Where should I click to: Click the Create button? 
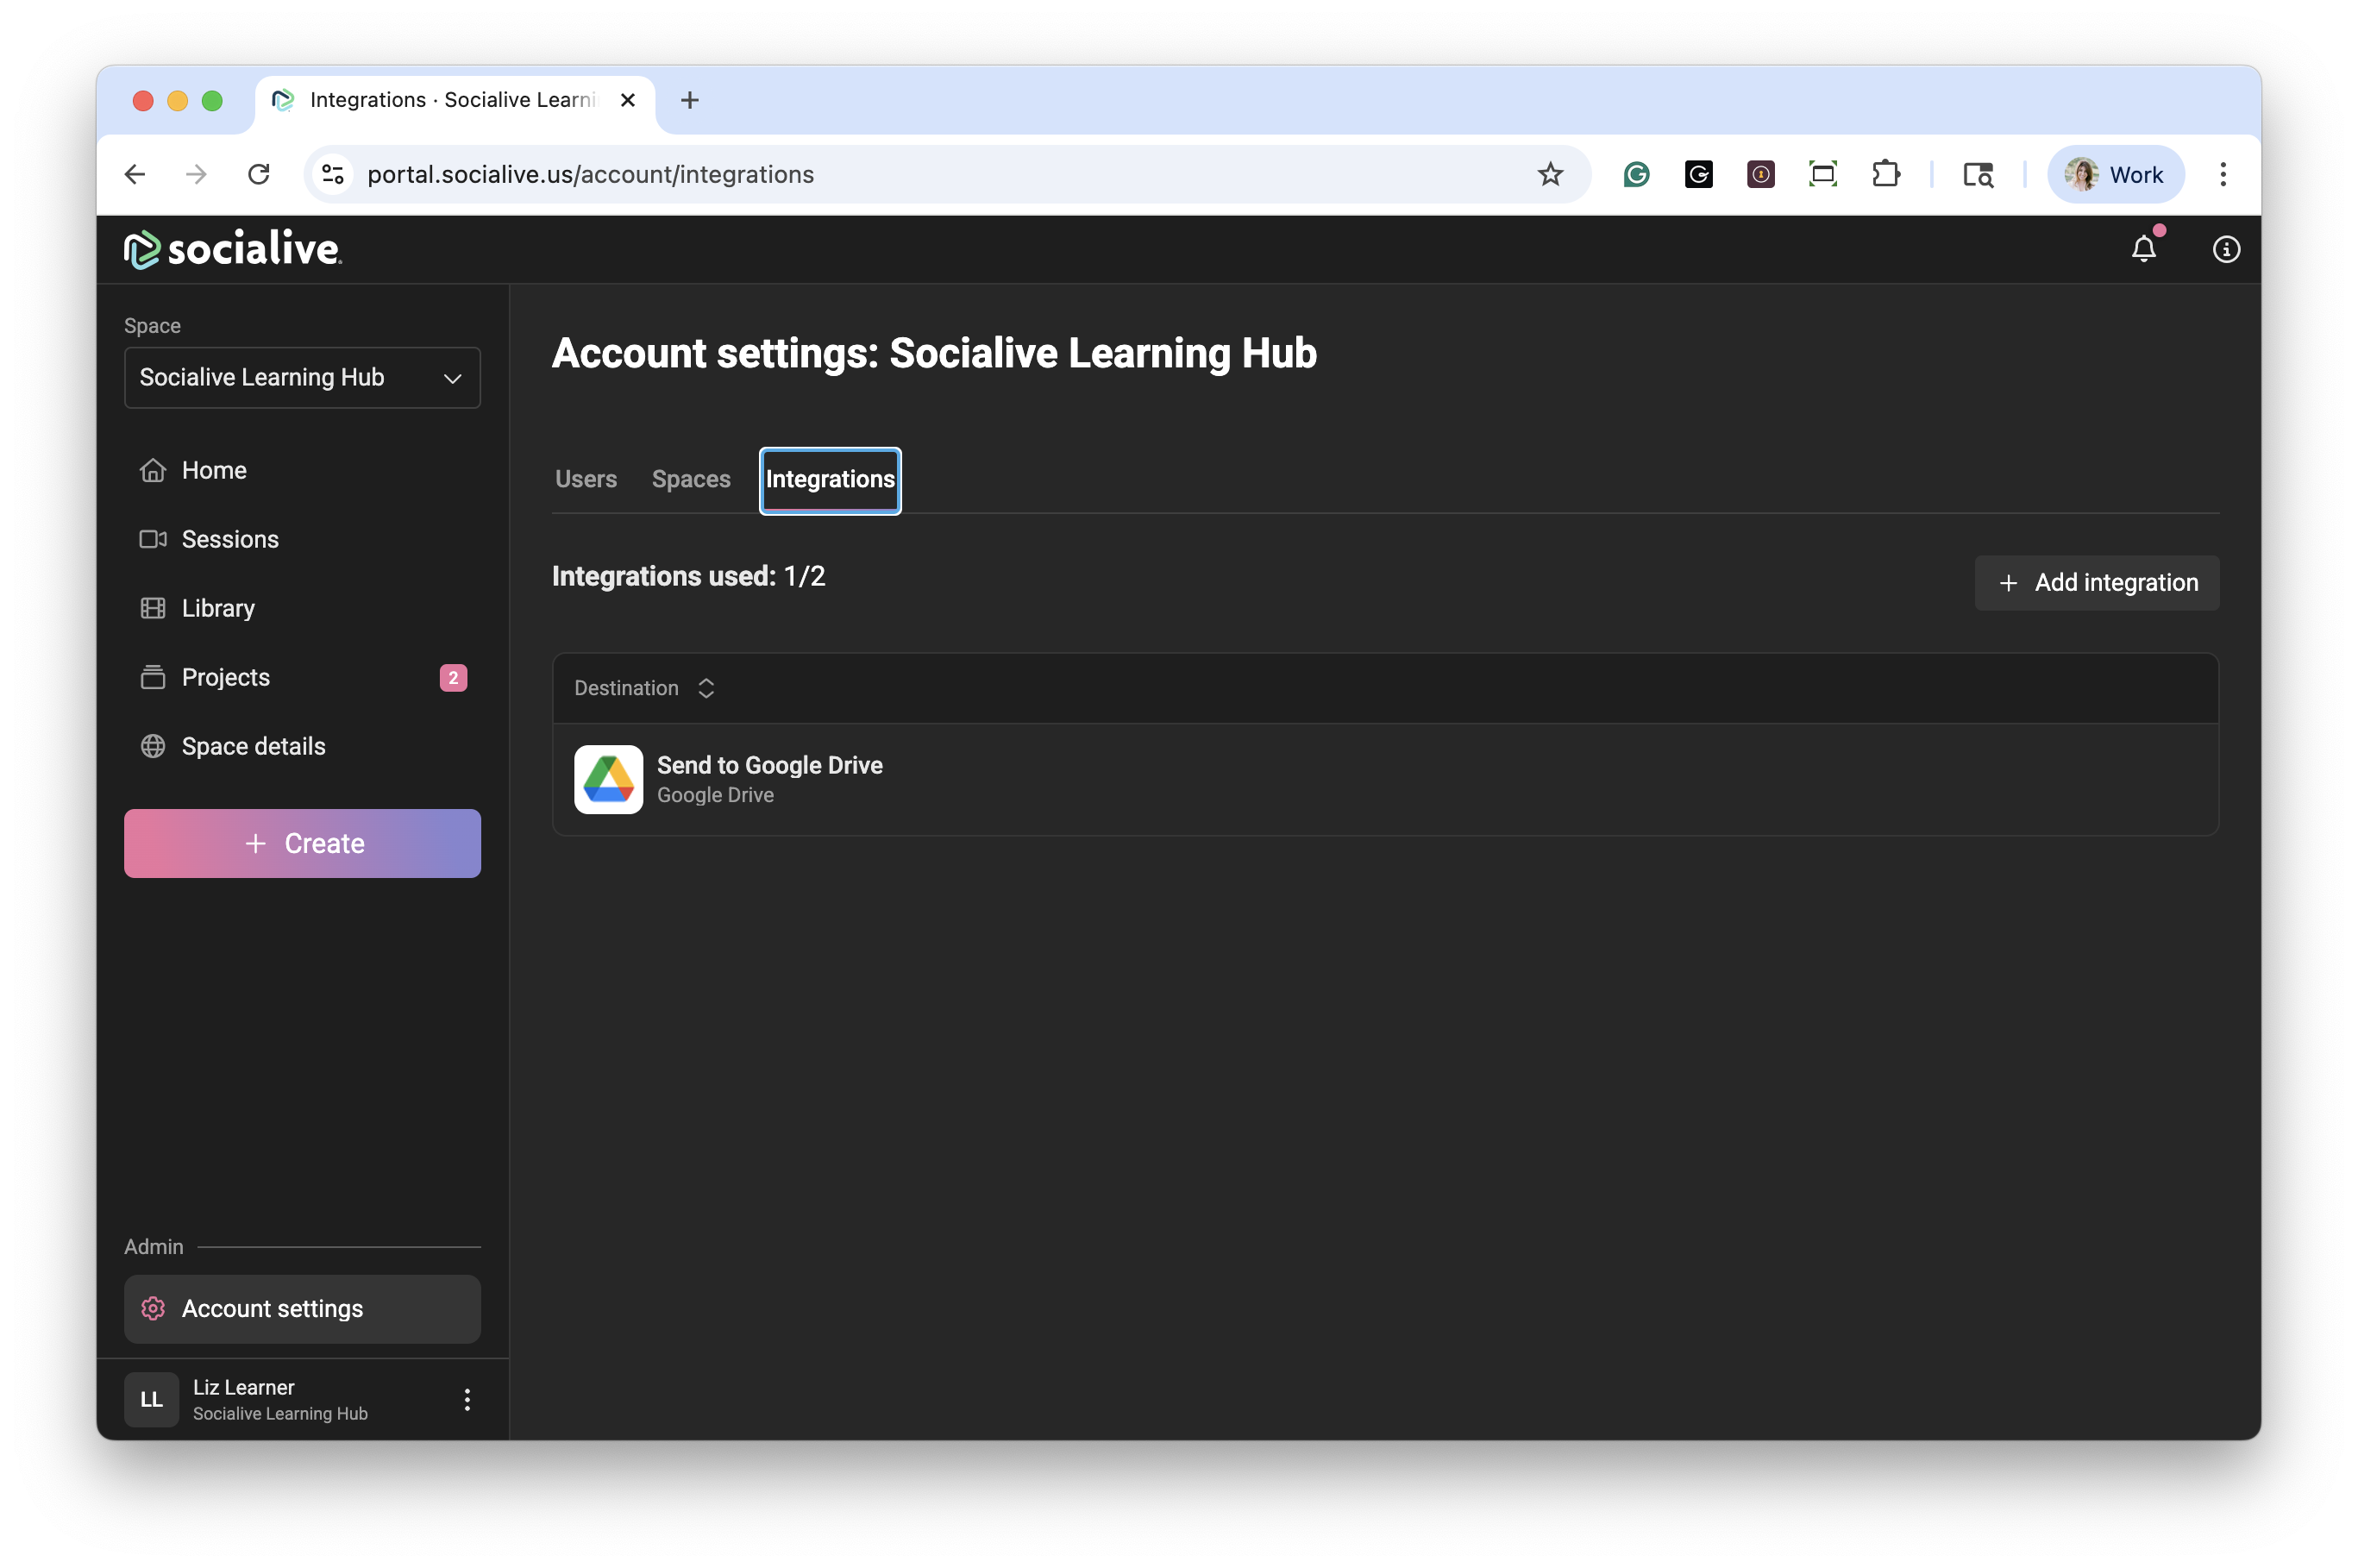click(302, 843)
